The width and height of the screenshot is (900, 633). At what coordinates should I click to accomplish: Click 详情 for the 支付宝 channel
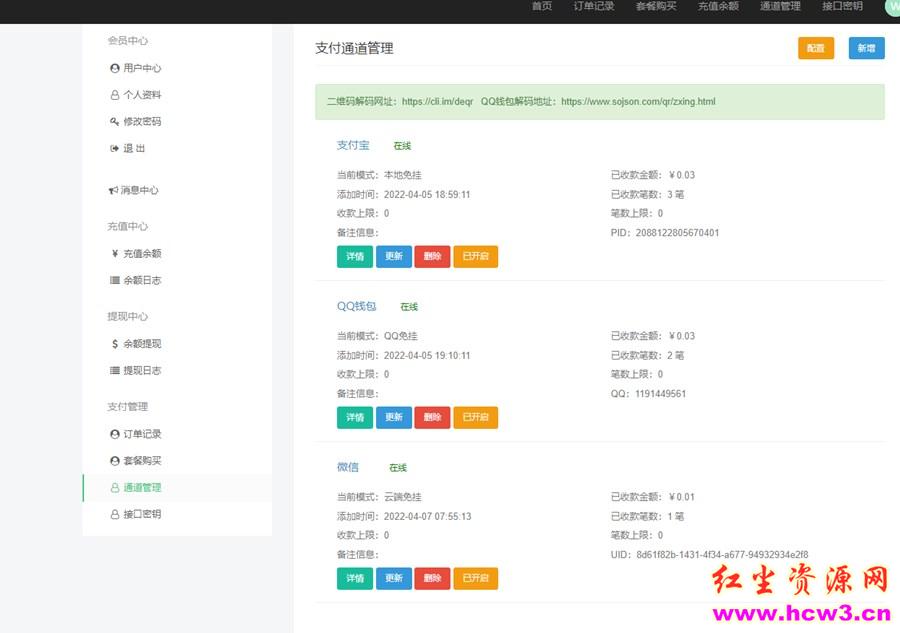pyautogui.click(x=355, y=257)
